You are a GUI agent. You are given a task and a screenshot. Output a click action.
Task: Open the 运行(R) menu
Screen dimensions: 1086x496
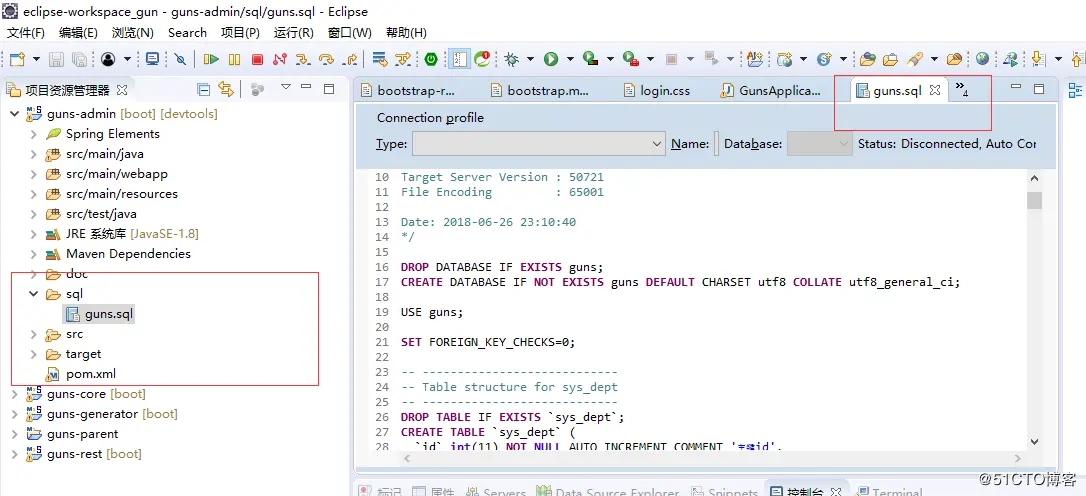pyautogui.click(x=294, y=33)
